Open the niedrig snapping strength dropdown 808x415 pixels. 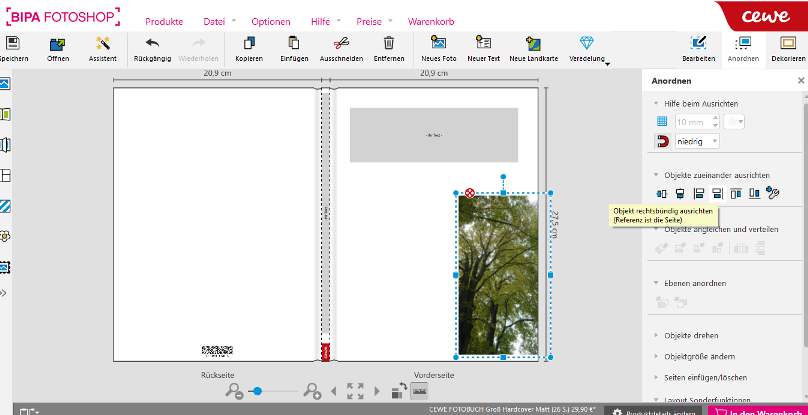(x=697, y=141)
